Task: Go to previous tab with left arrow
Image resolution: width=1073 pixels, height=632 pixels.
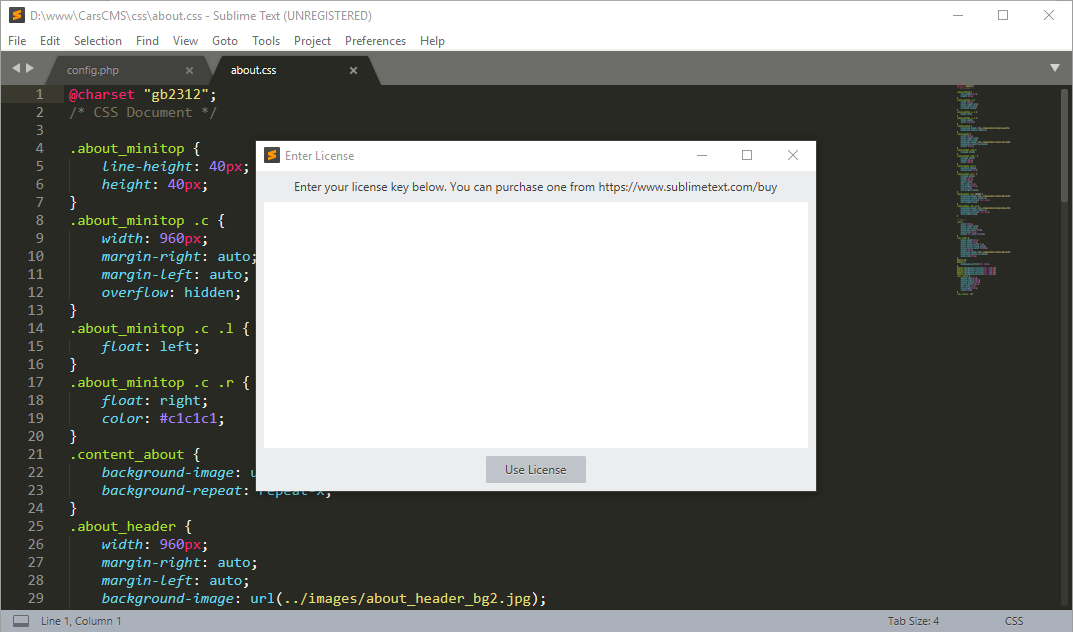Action: tap(16, 68)
